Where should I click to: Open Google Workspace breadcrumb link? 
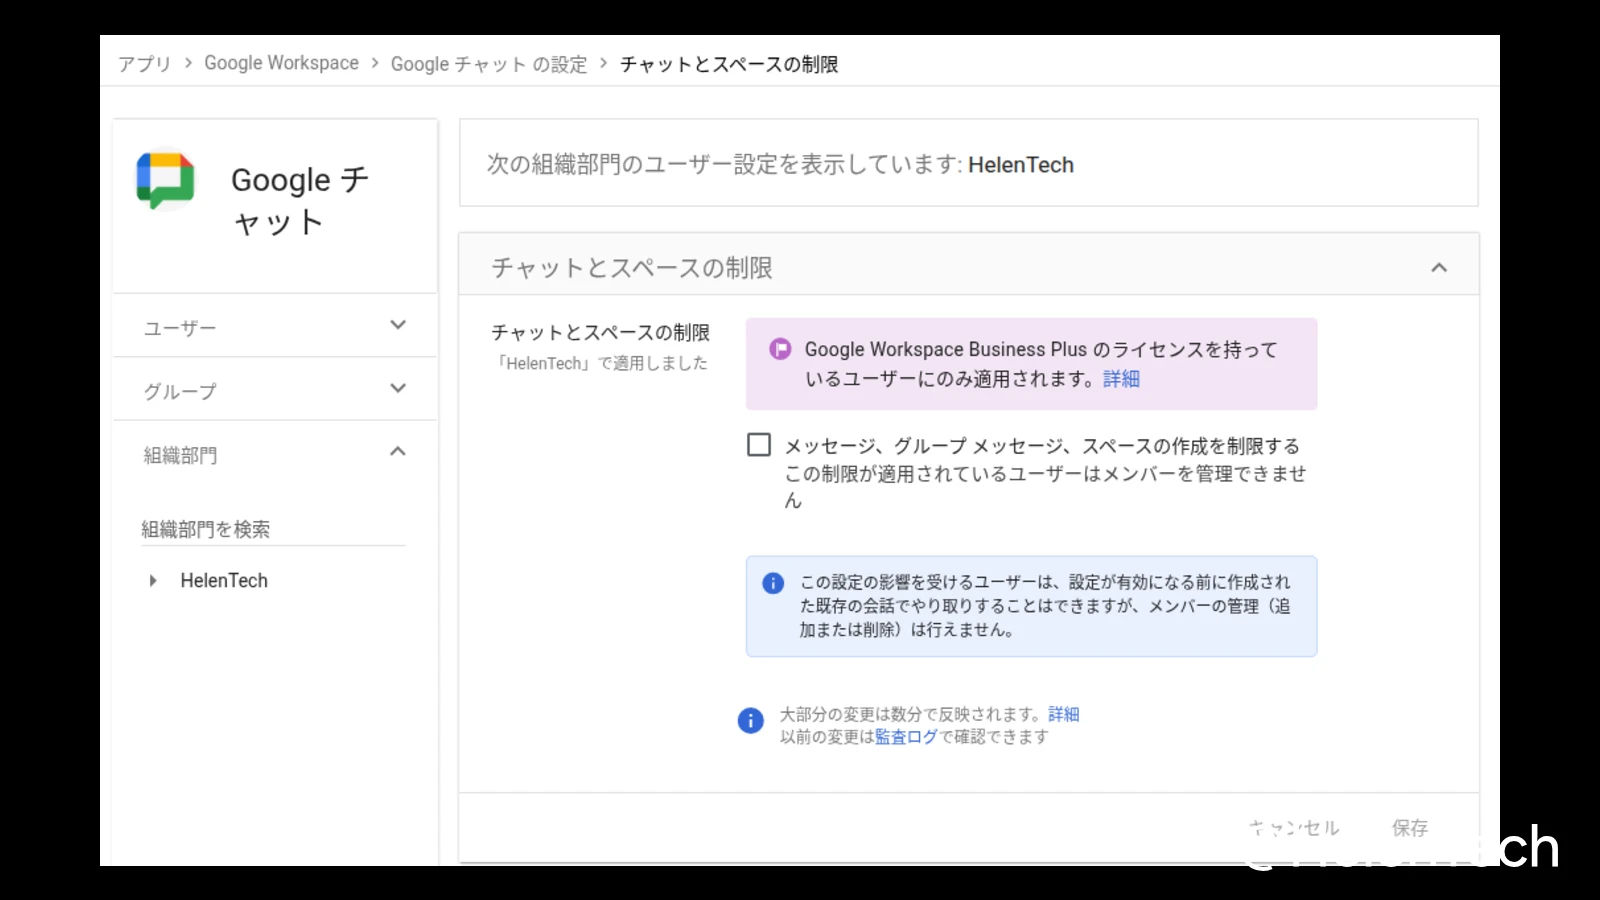pos(281,63)
